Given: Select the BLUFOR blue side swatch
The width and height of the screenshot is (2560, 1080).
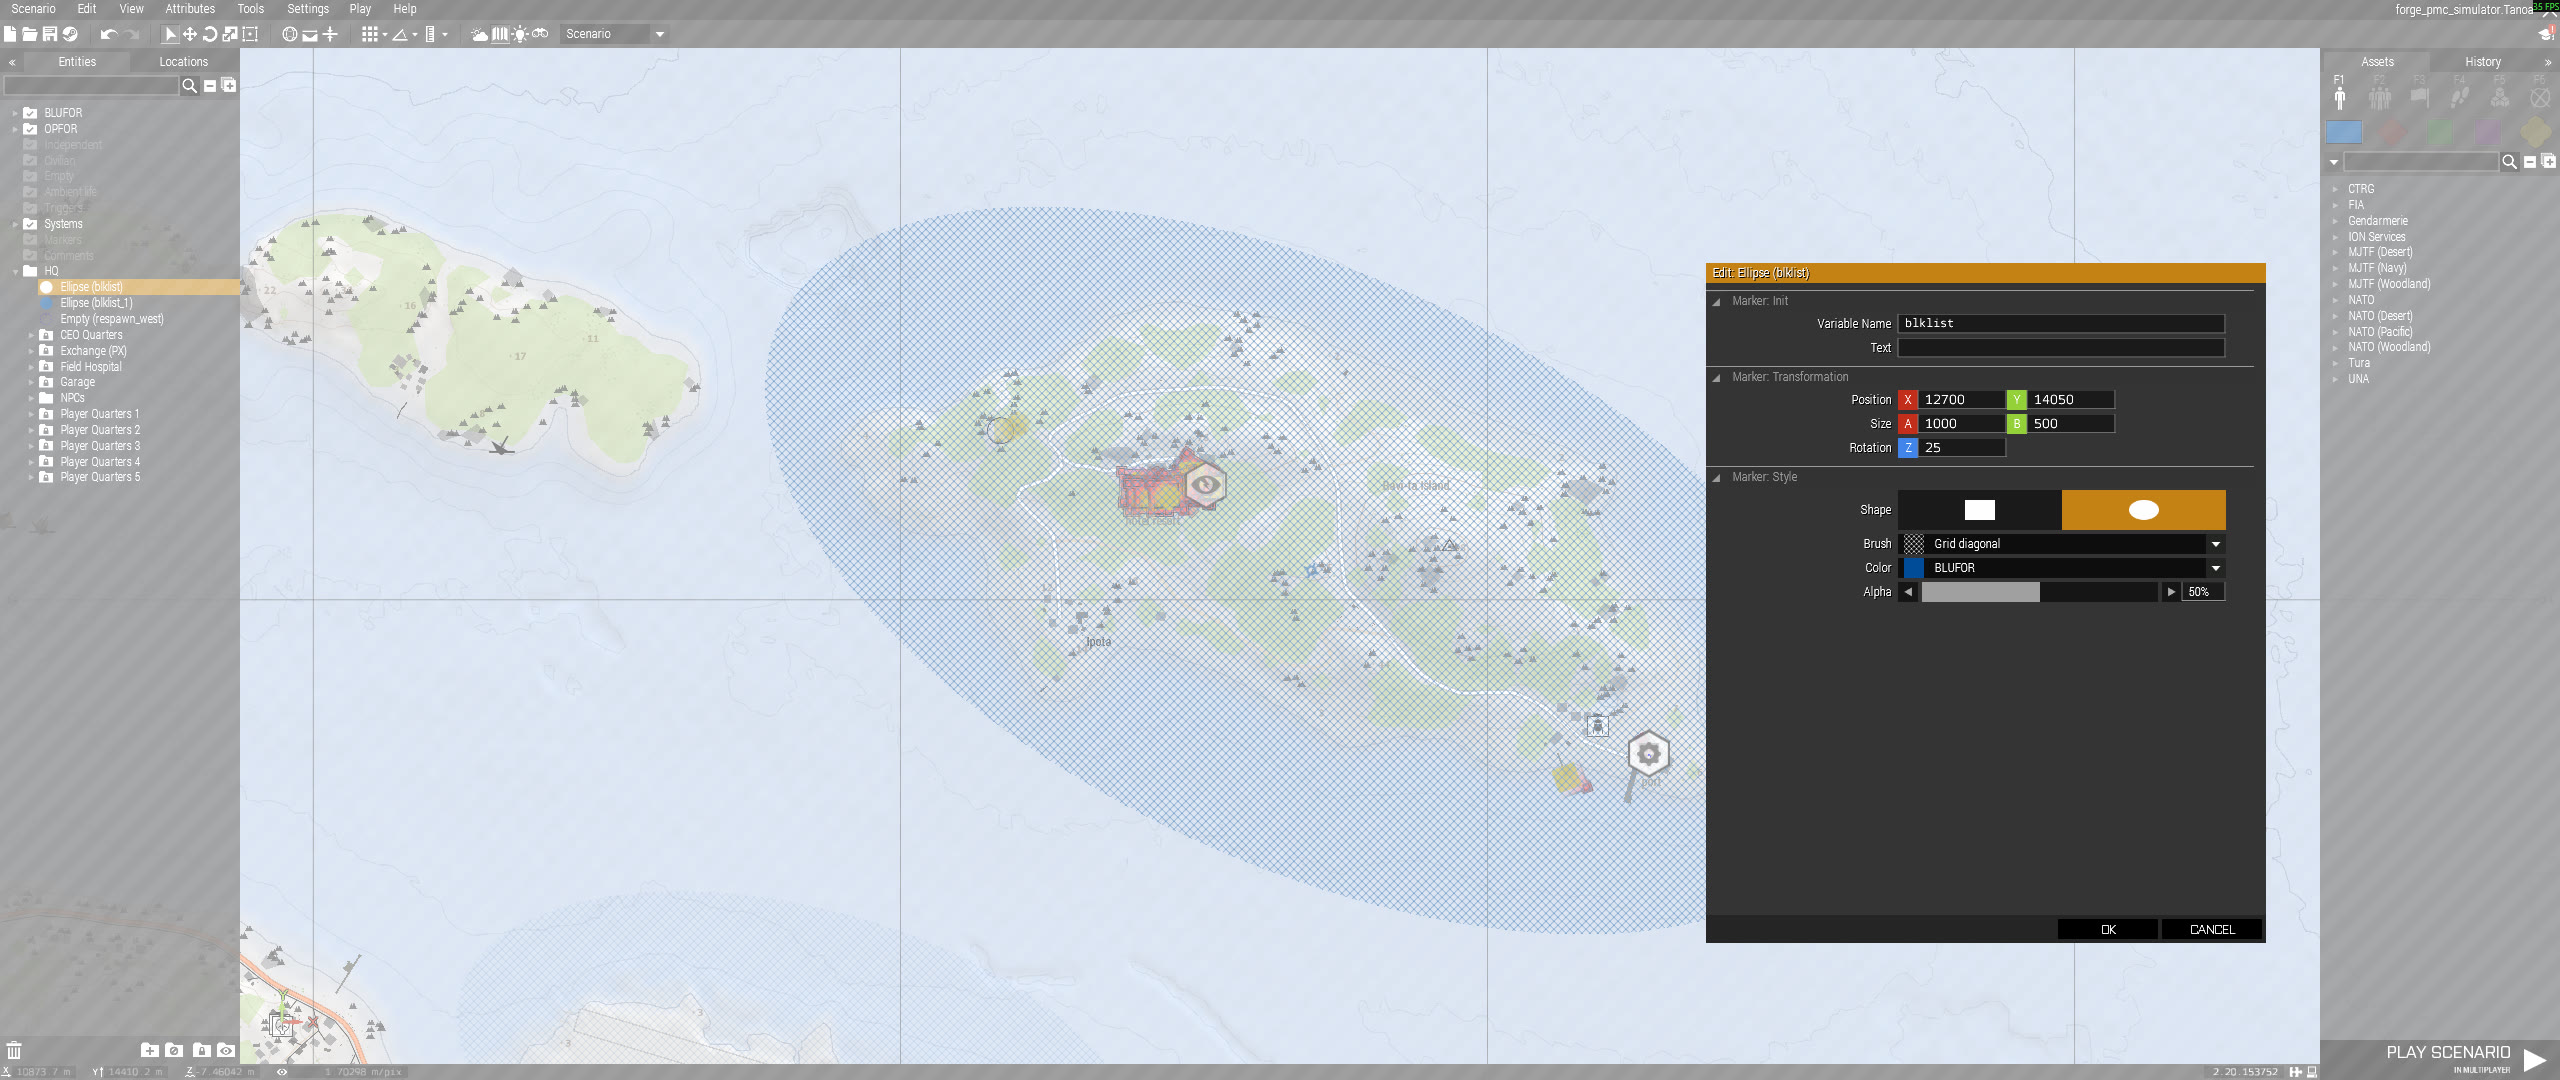Looking at the screenshot, I should coord(2344,132).
